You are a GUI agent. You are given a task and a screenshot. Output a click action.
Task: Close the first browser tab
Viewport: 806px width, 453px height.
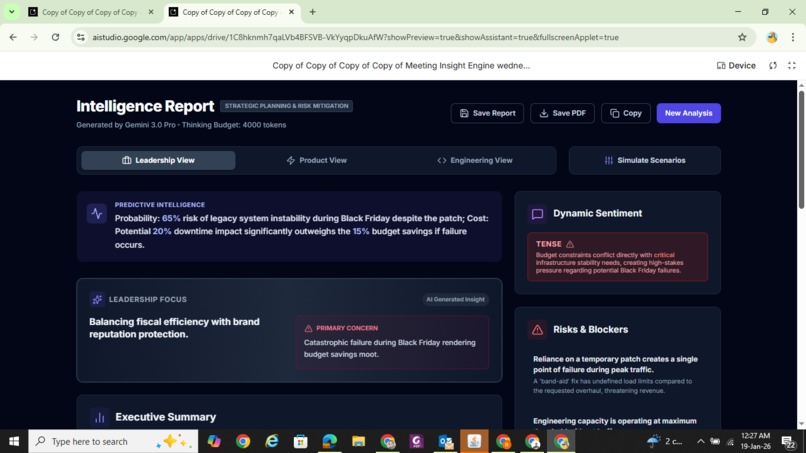click(151, 12)
